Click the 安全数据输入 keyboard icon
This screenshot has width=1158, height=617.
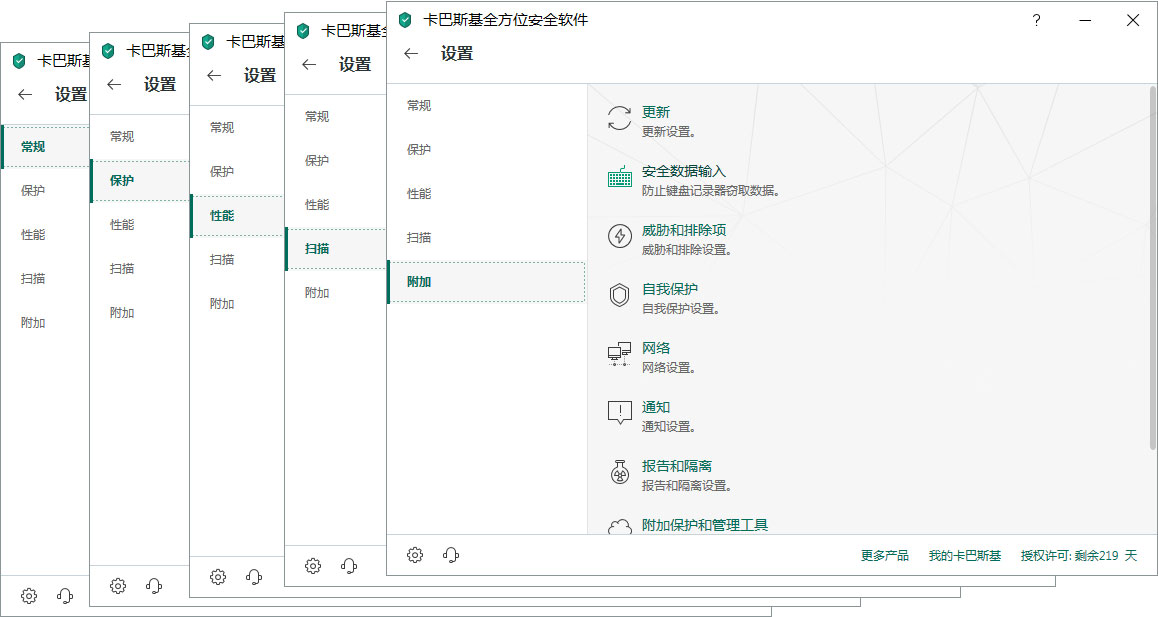point(620,177)
